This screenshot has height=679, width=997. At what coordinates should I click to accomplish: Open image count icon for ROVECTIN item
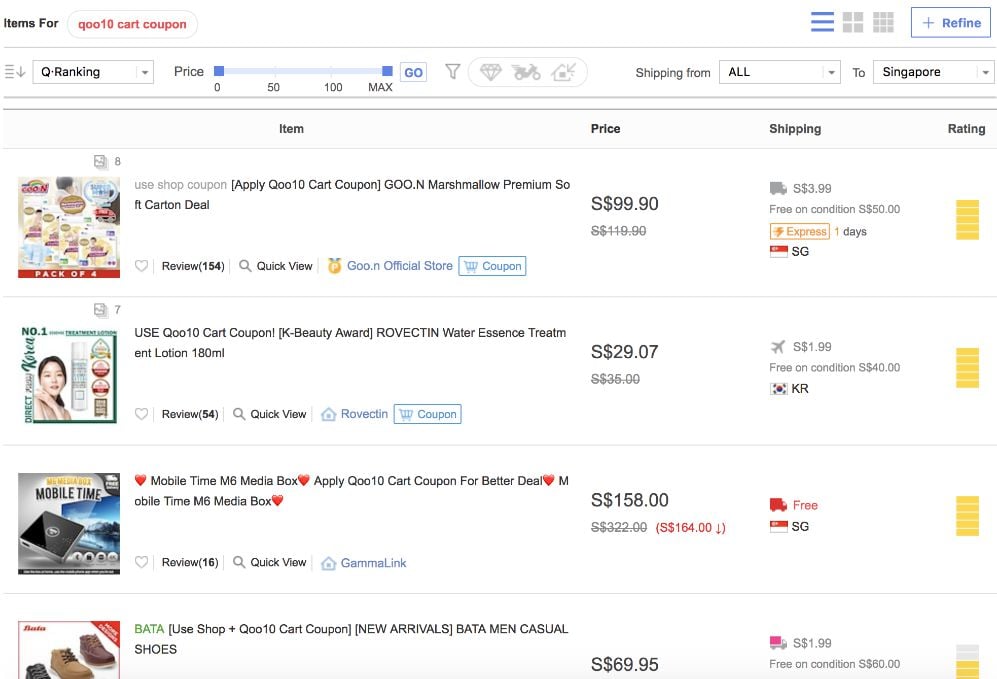tap(100, 310)
